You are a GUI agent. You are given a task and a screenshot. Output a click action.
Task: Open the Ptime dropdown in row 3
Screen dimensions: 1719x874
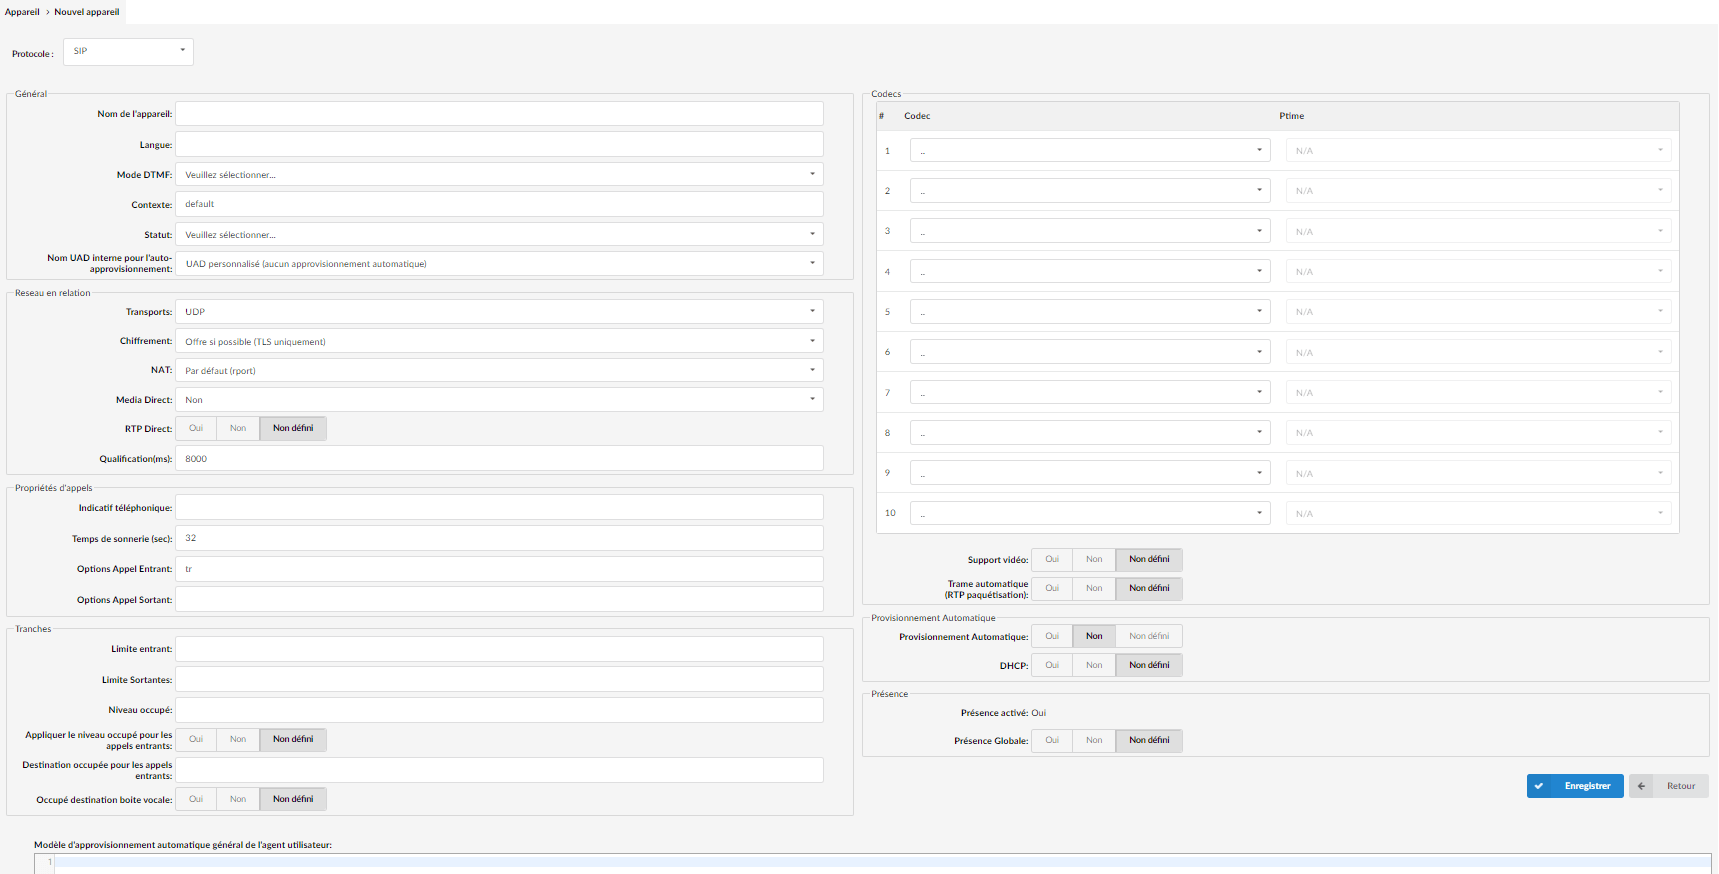(1478, 231)
